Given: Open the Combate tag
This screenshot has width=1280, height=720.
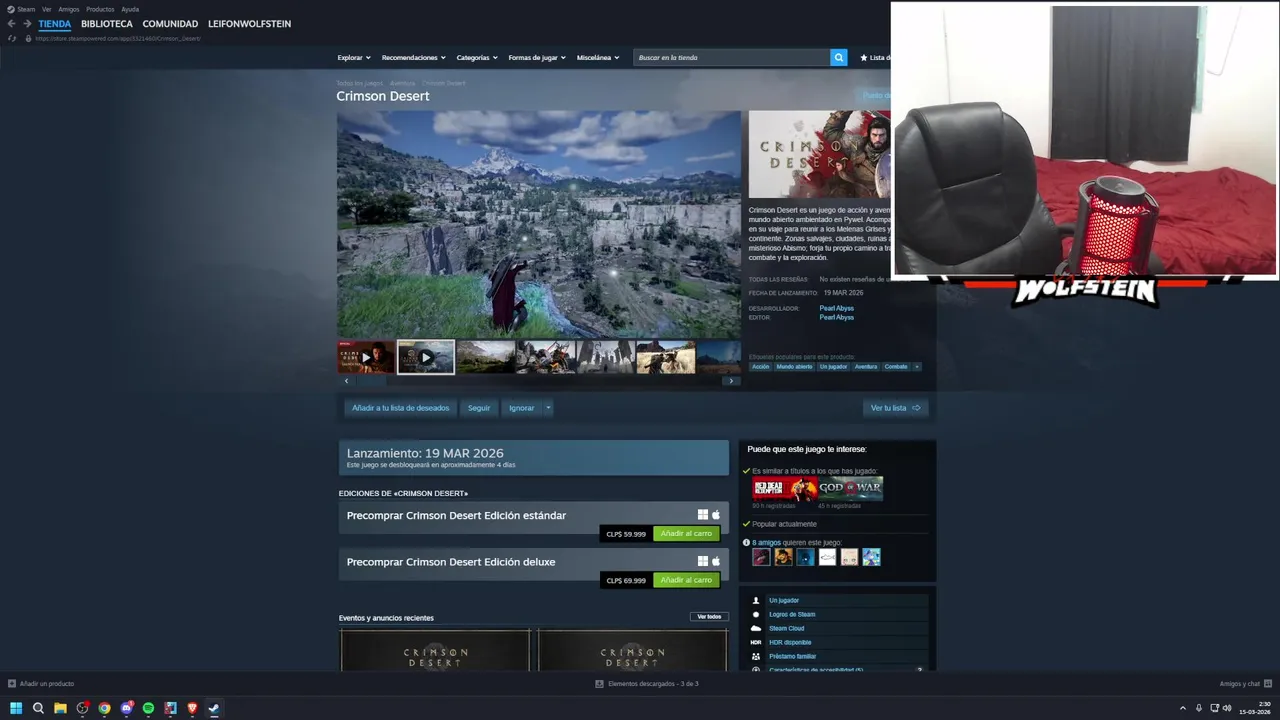Looking at the screenshot, I should 896,367.
